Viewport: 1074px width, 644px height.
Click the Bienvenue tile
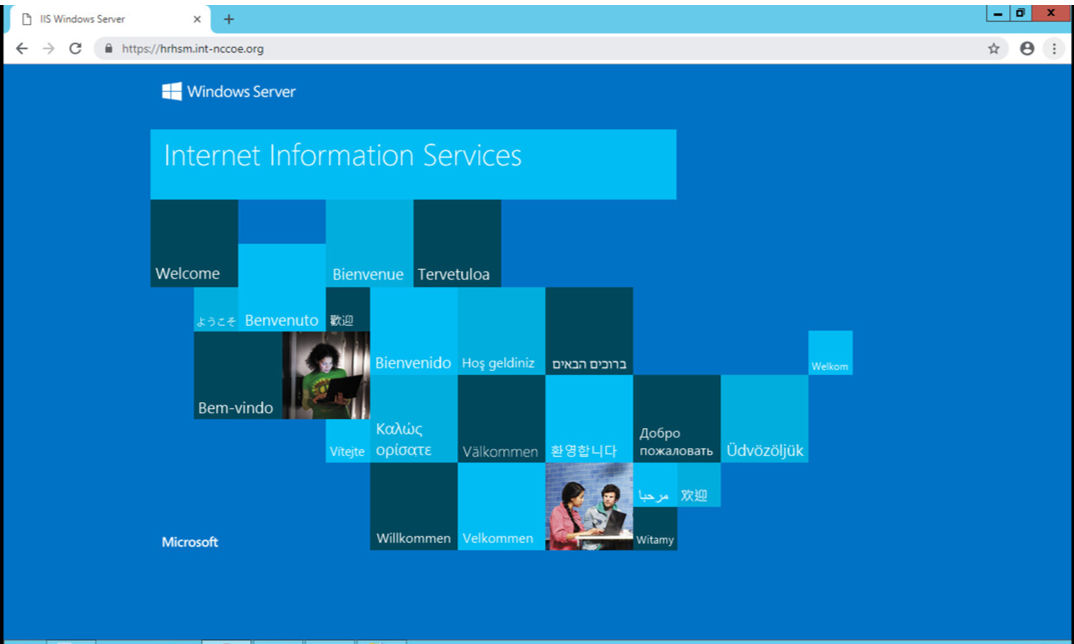369,244
